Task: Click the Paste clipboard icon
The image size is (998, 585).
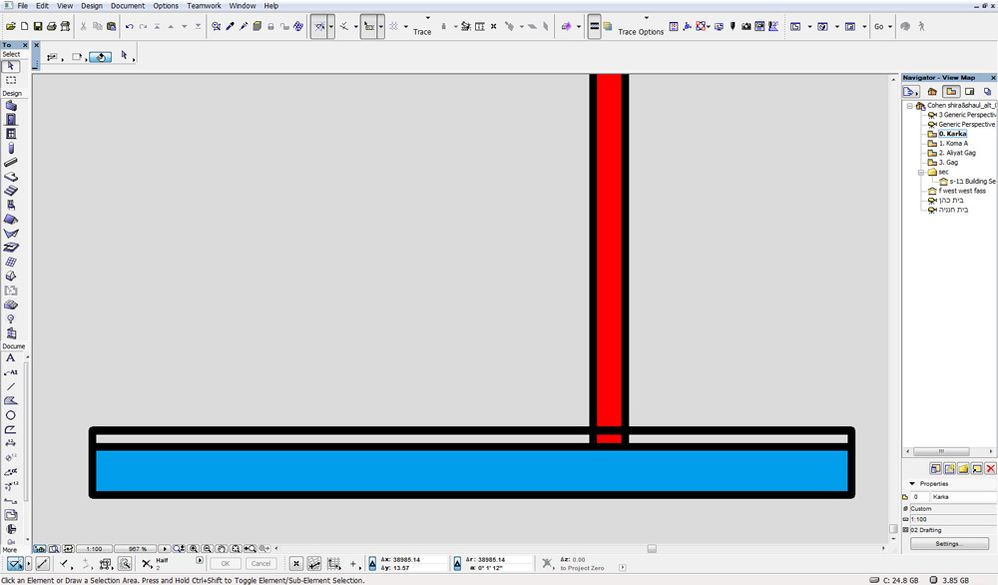Action: click(x=111, y=26)
